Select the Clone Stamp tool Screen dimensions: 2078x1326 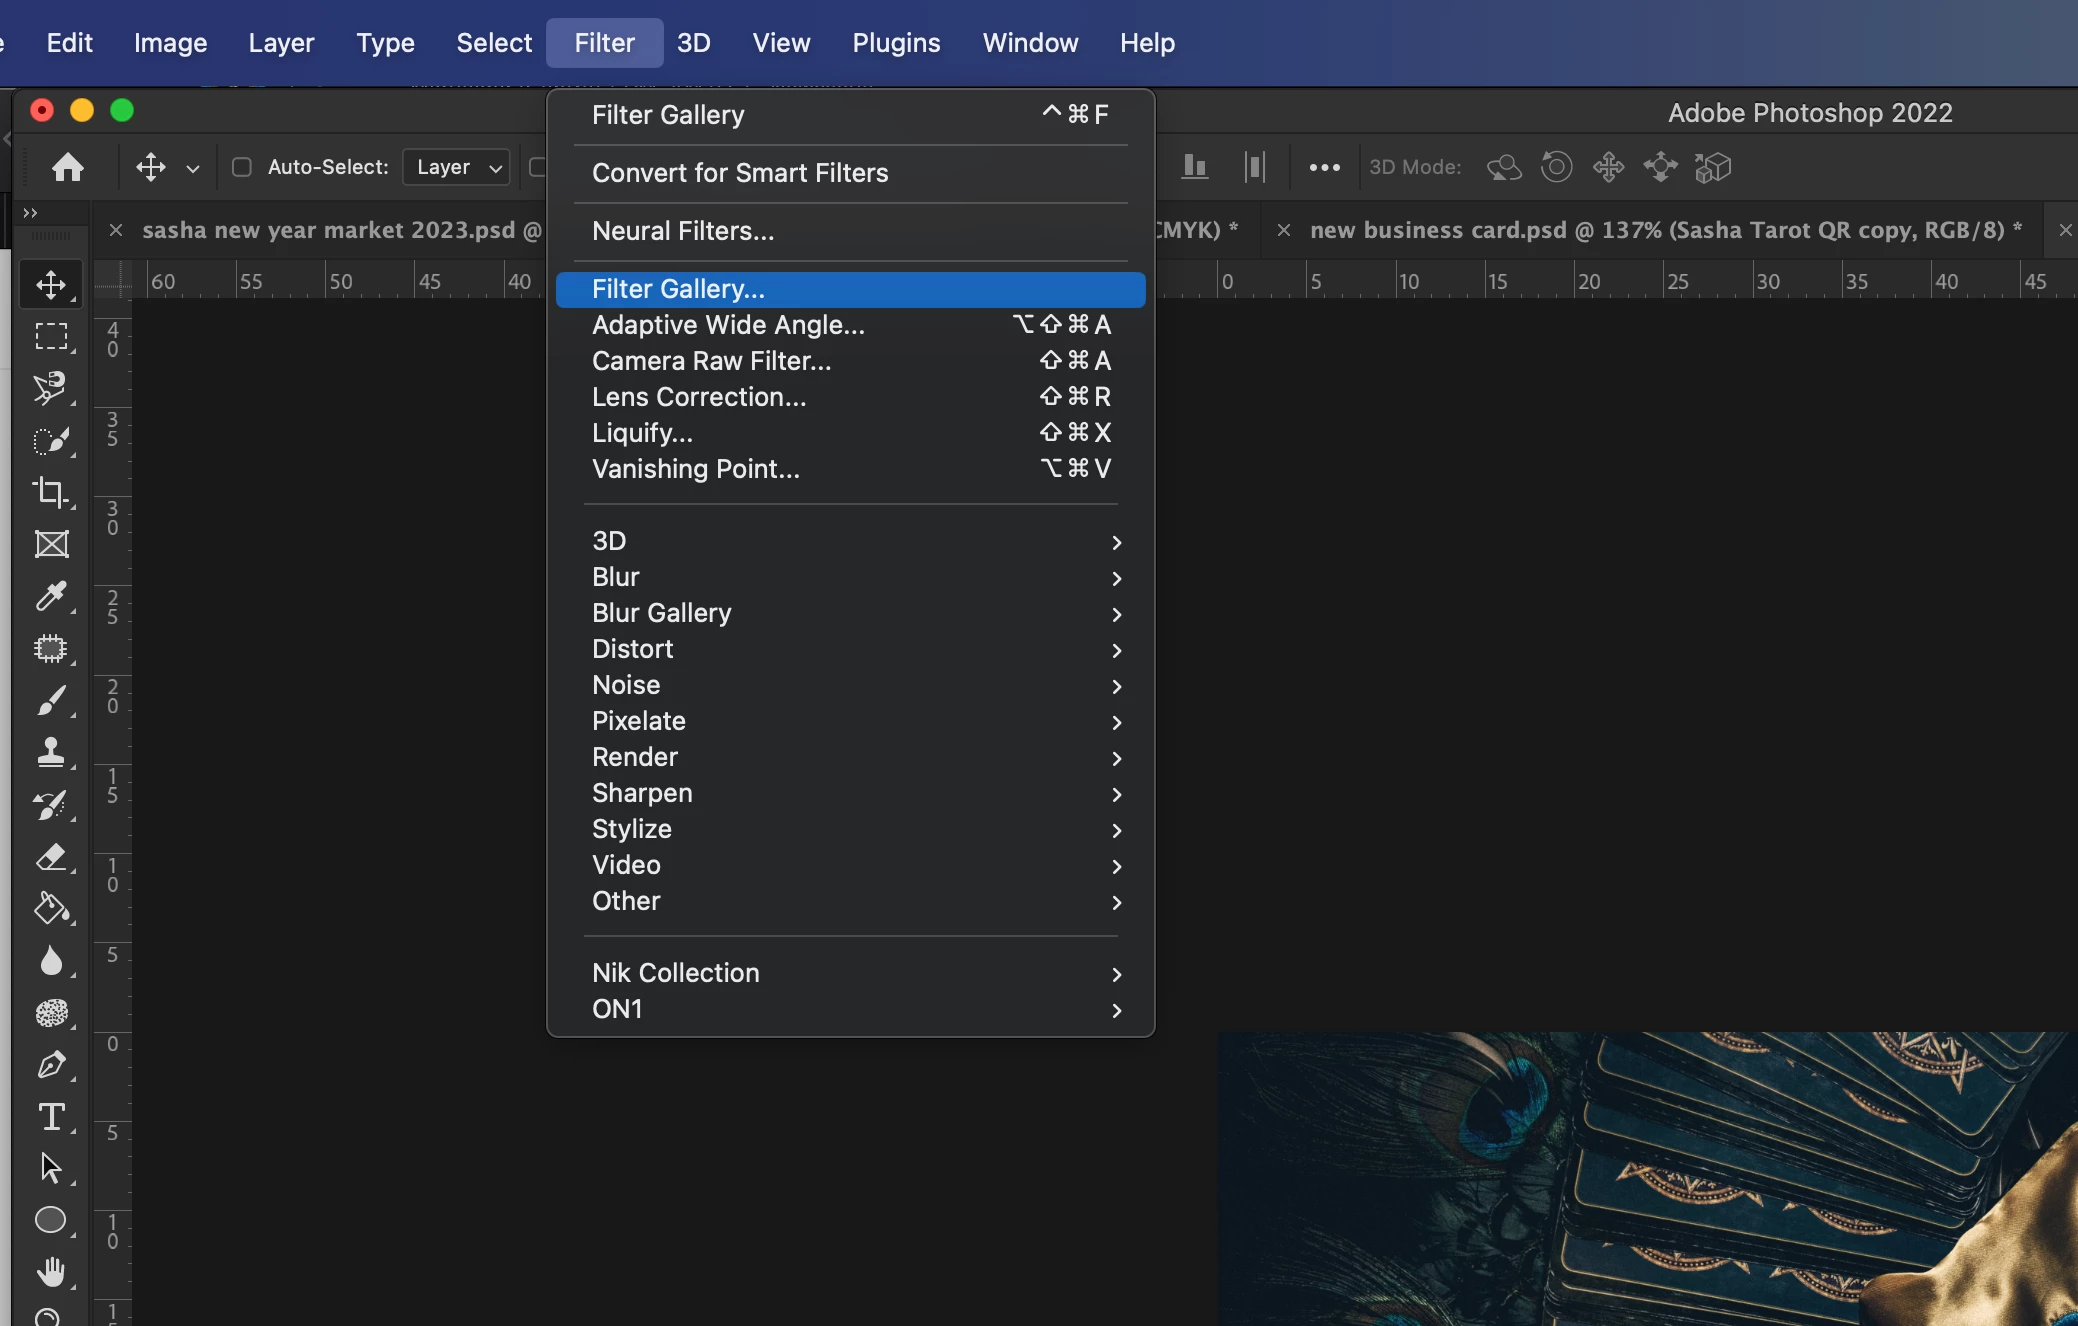(51, 752)
